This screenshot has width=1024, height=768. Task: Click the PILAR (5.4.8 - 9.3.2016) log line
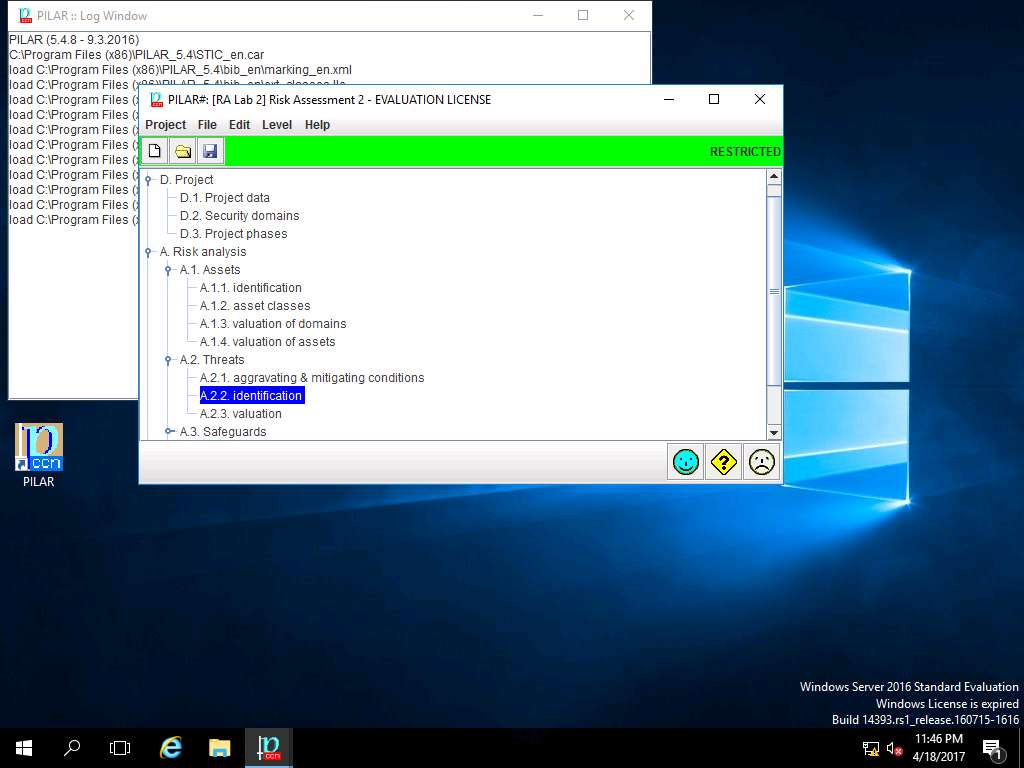74,40
